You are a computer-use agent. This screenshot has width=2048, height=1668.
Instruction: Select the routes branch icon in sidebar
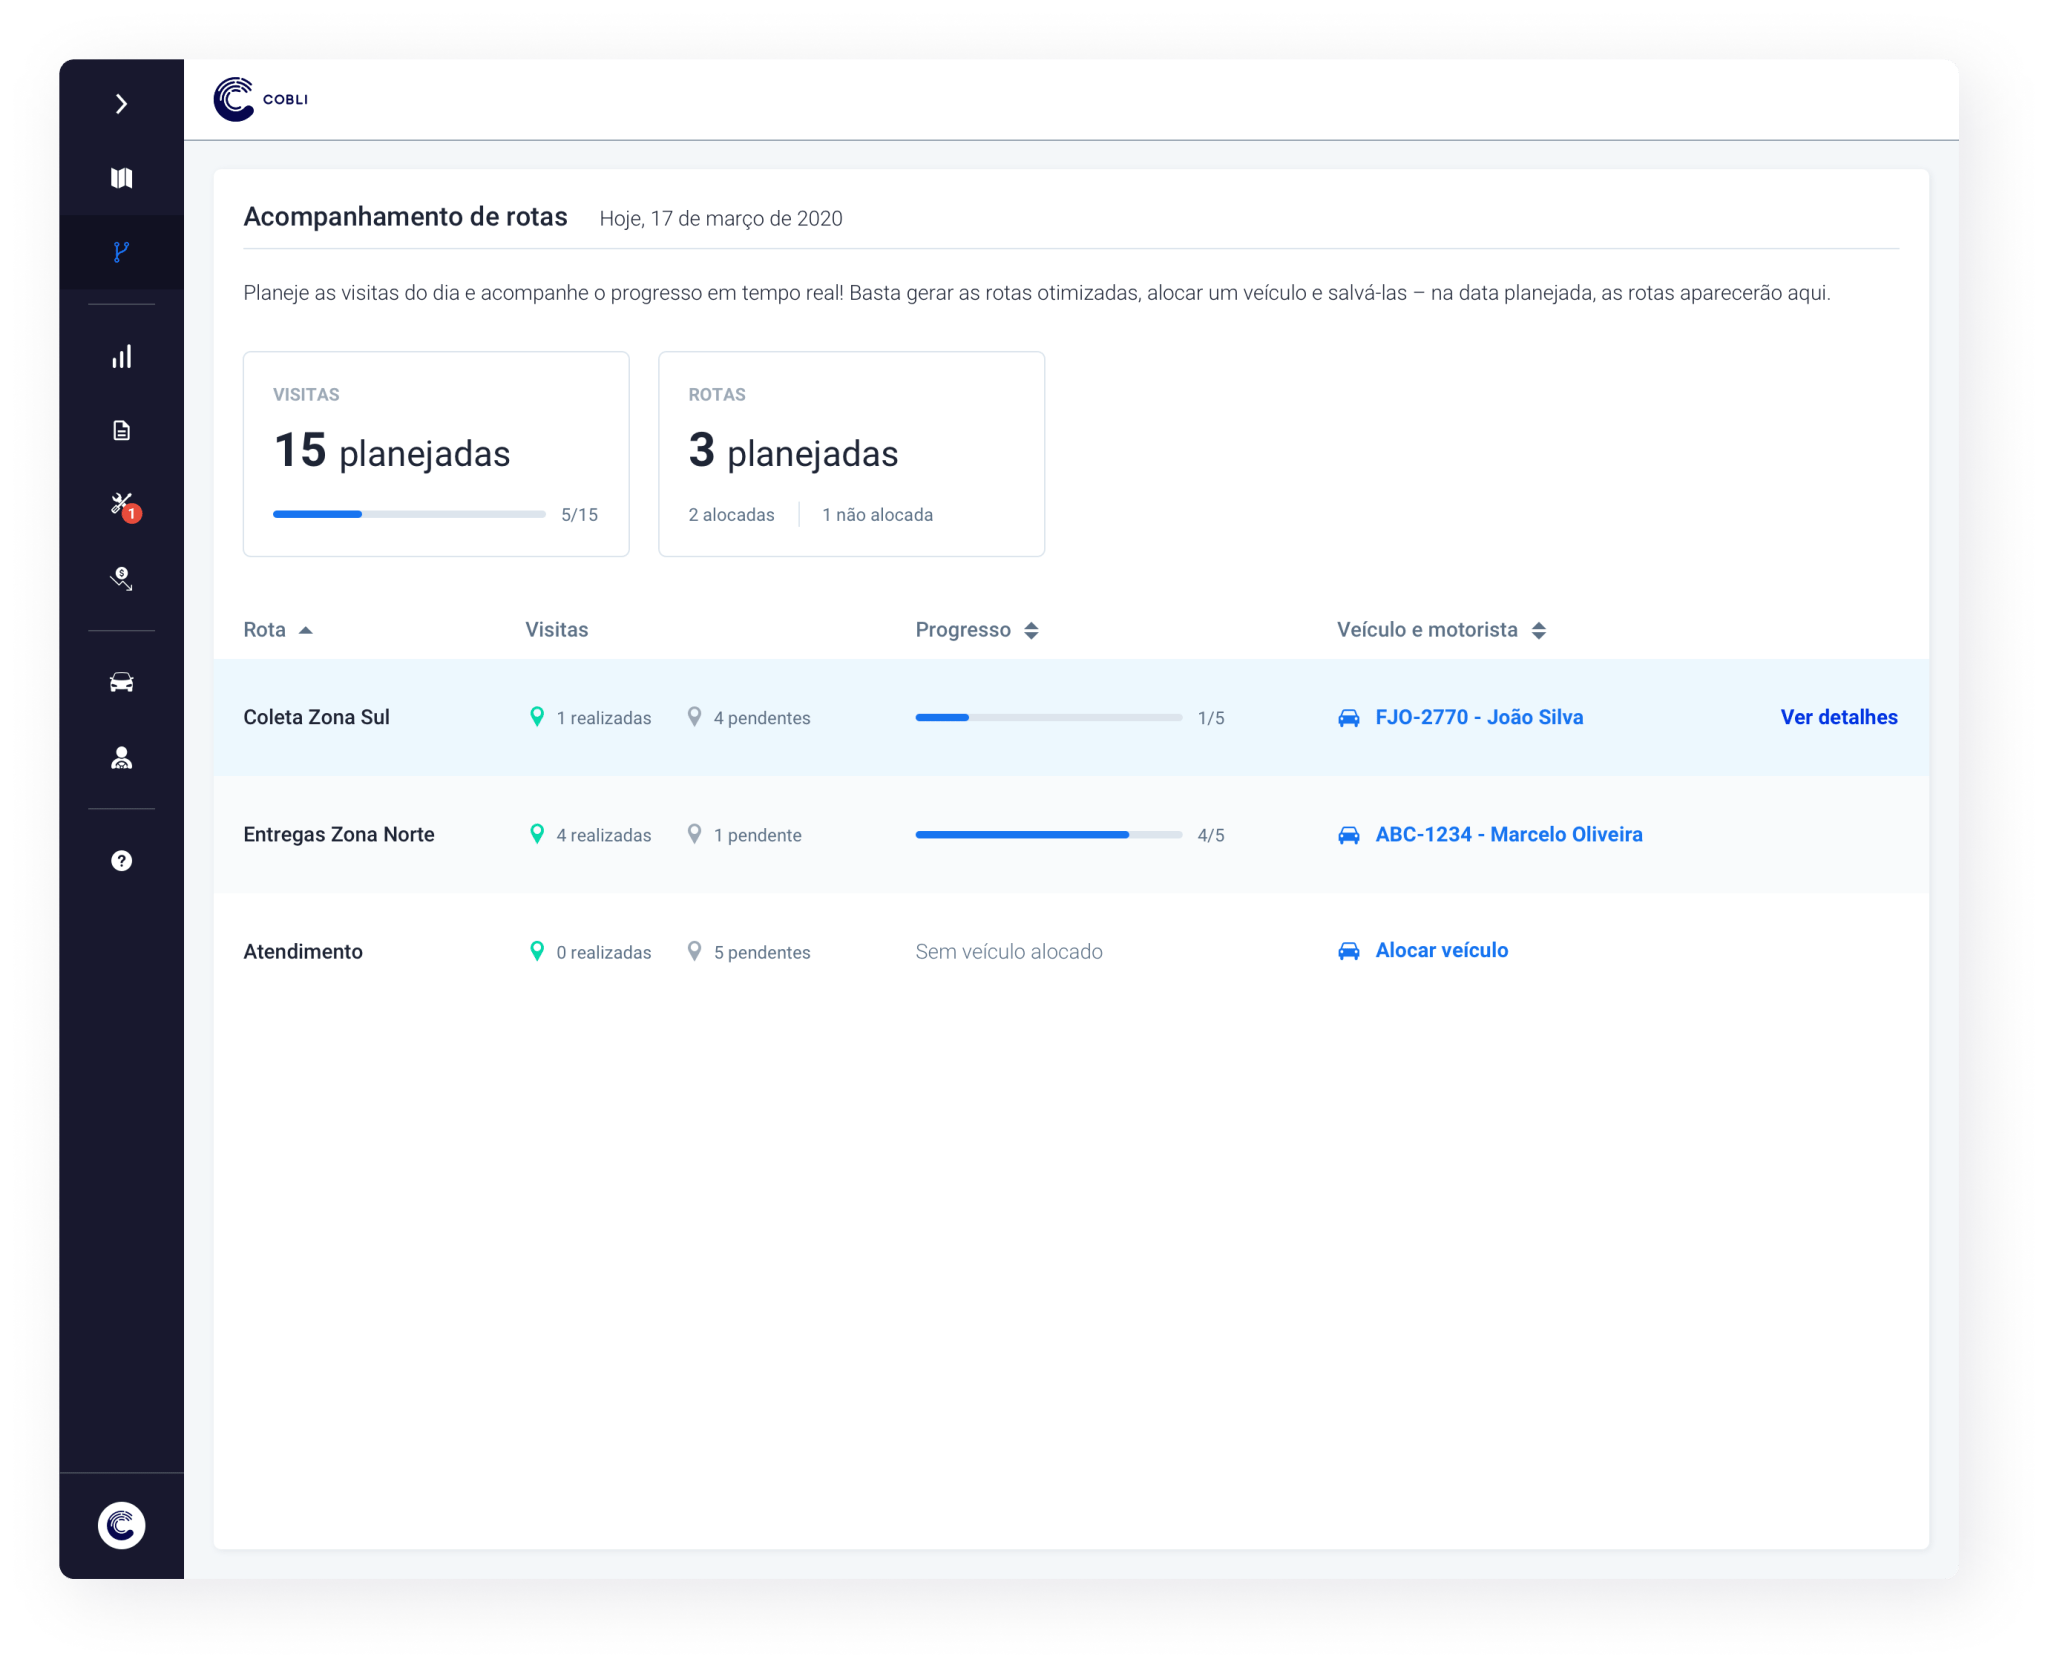tap(121, 252)
